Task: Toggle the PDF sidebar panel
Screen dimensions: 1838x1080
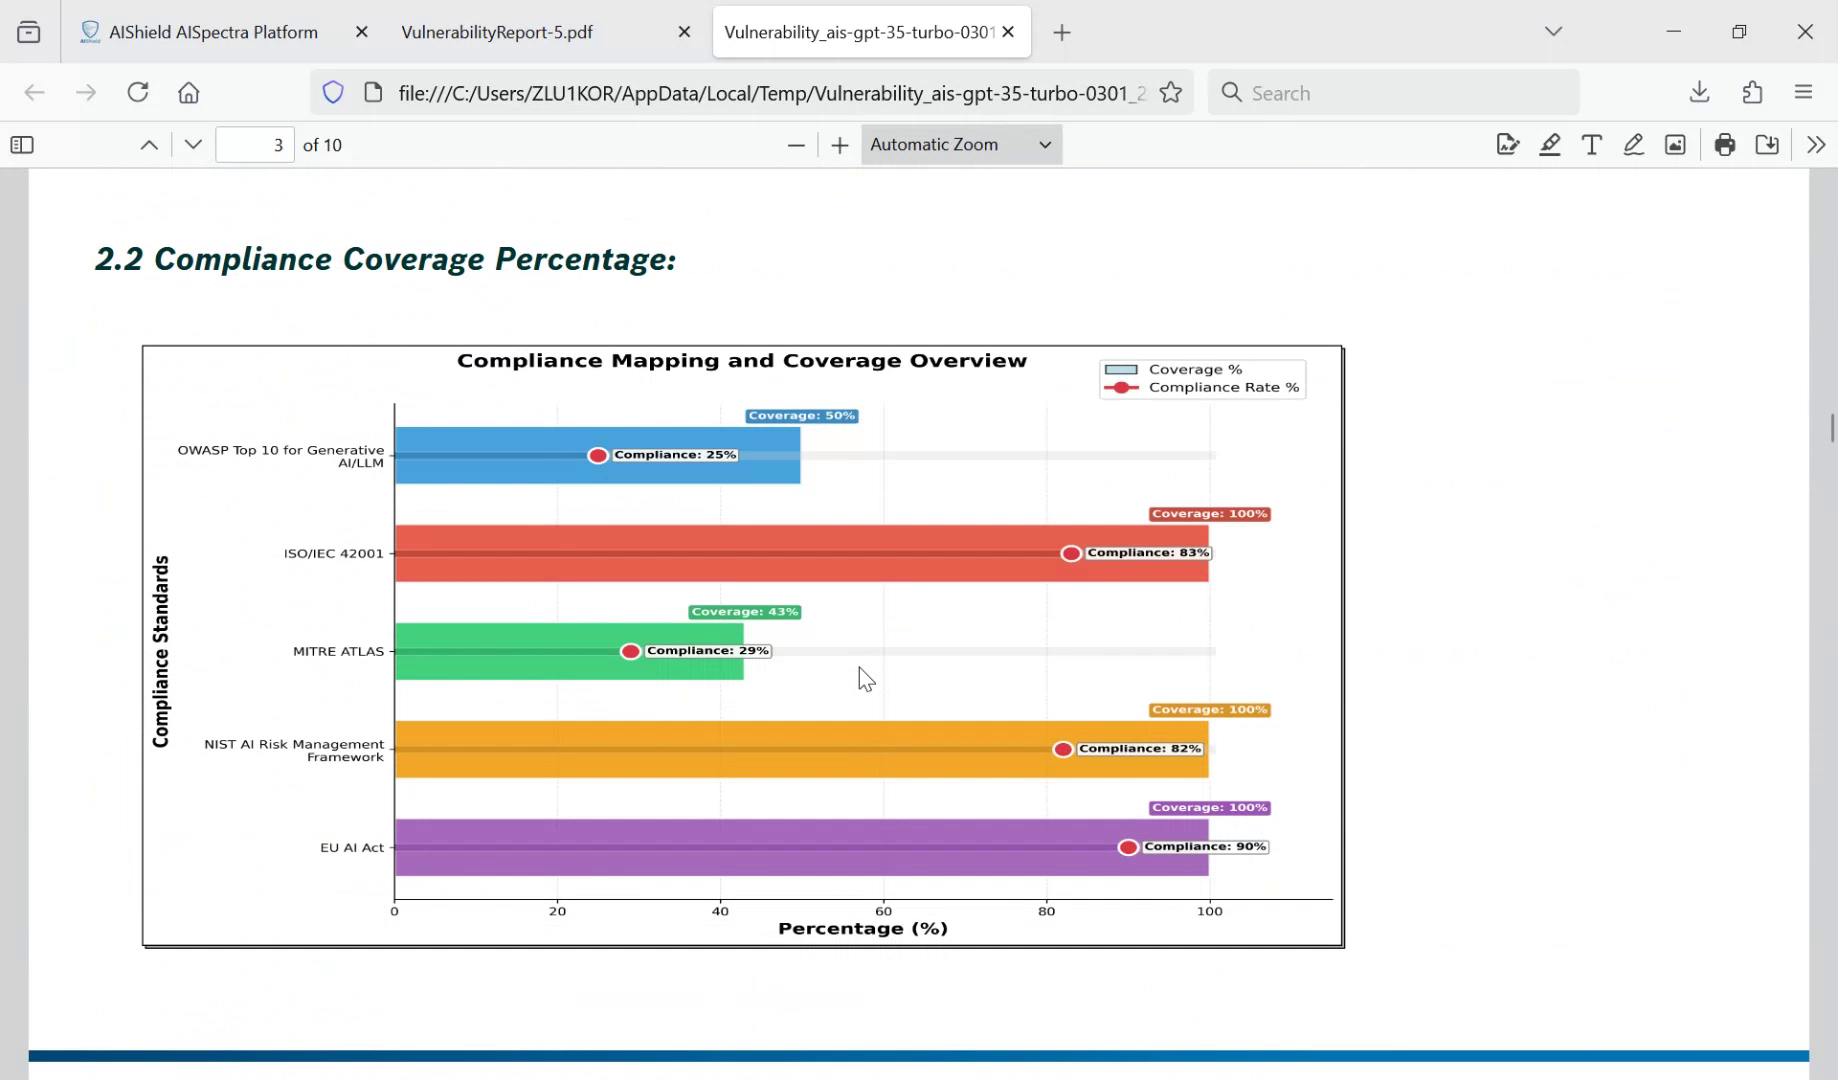Action: pos(22,145)
